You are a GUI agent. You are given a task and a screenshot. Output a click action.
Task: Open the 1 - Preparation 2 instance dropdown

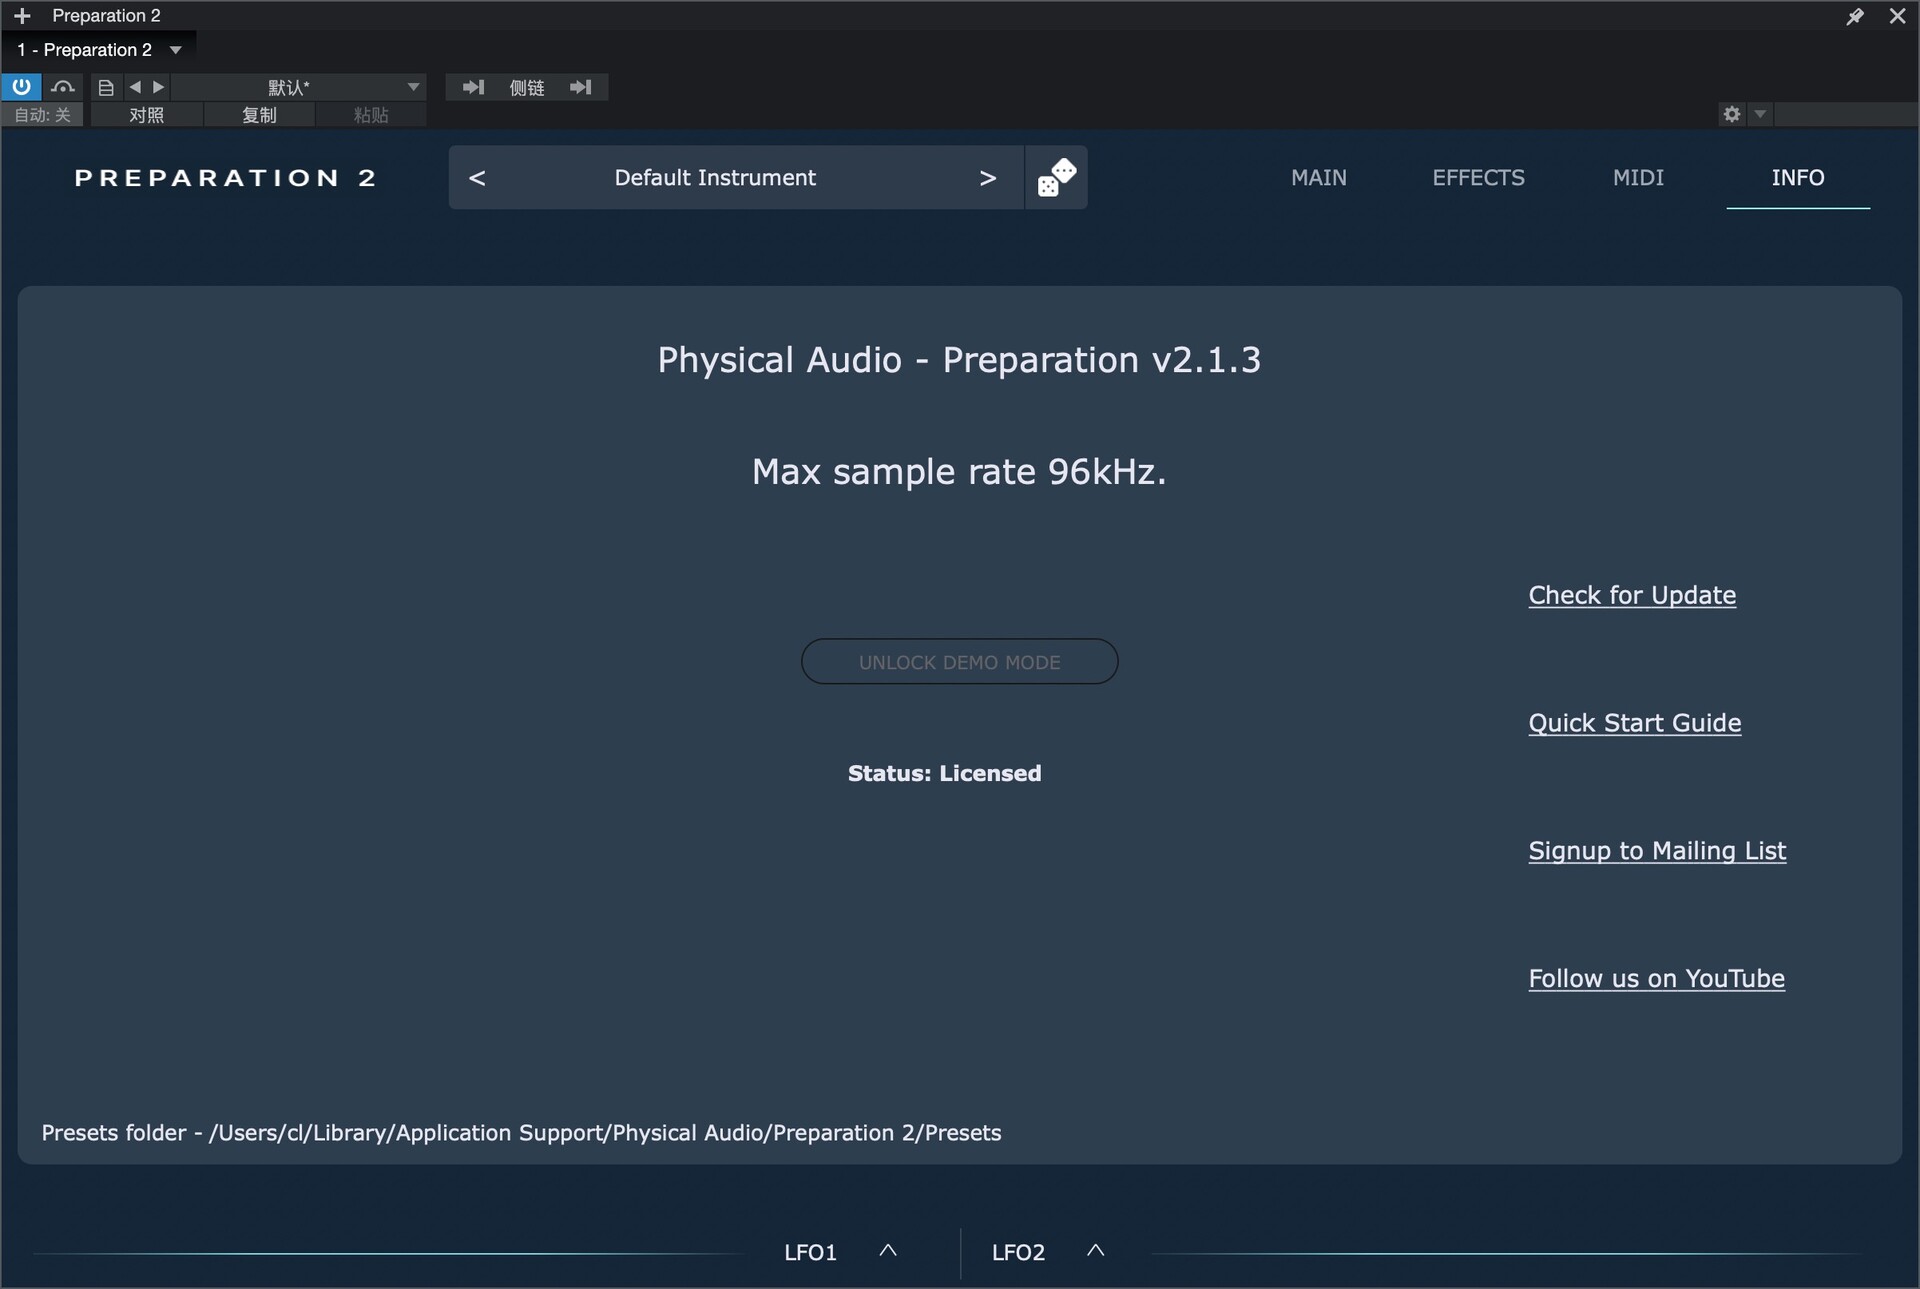tap(98, 50)
